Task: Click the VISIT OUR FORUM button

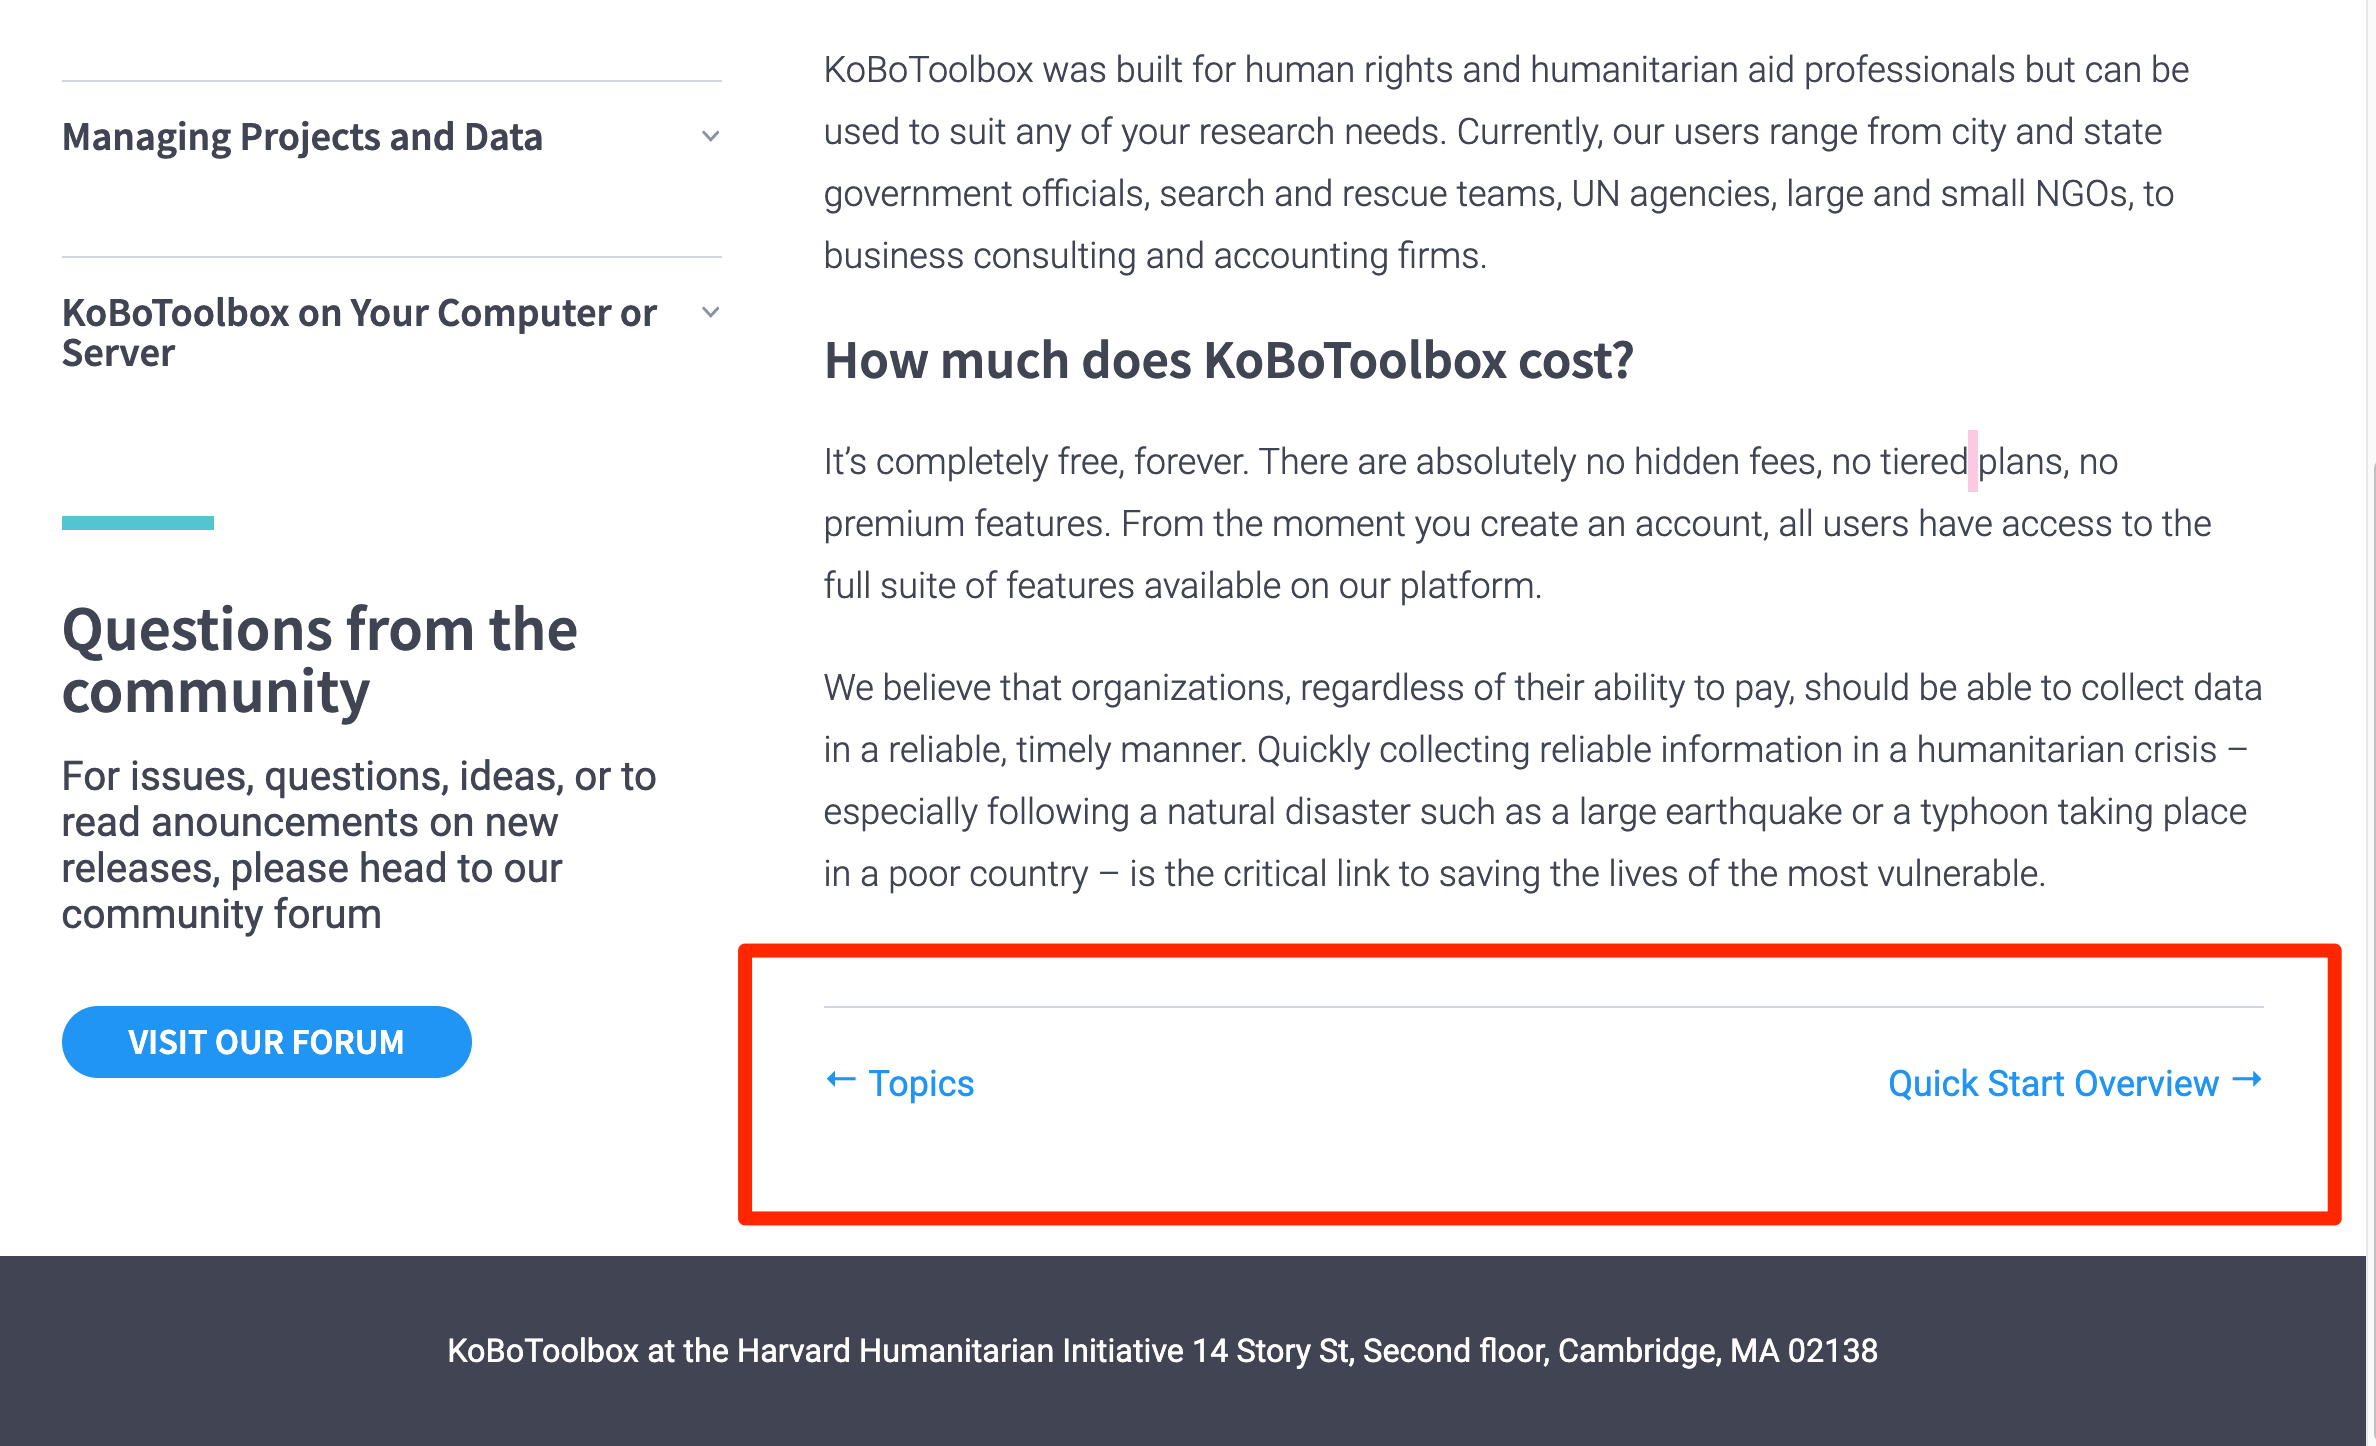Action: pyautogui.click(x=266, y=1041)
